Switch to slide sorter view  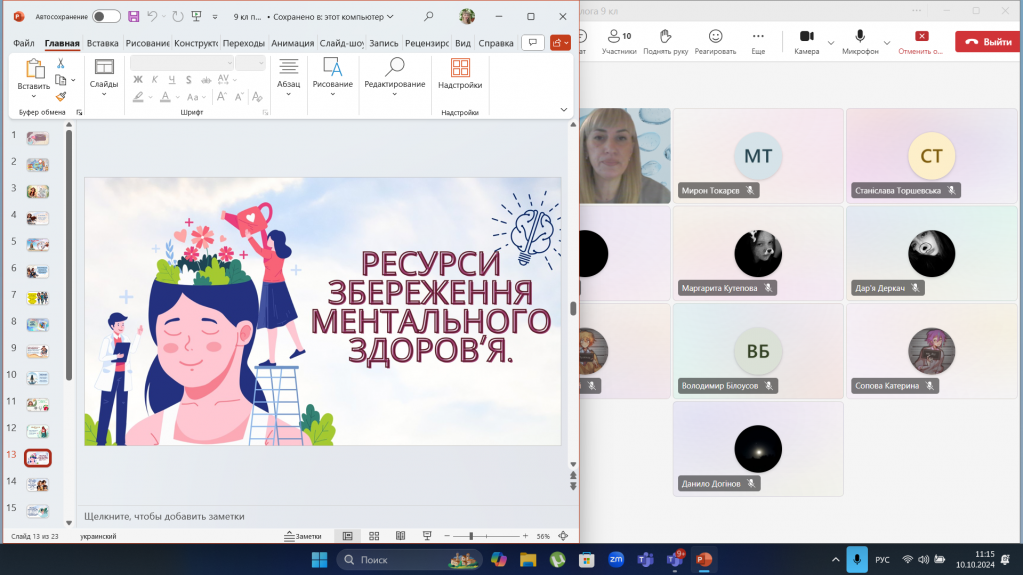(x=374, y=536)
